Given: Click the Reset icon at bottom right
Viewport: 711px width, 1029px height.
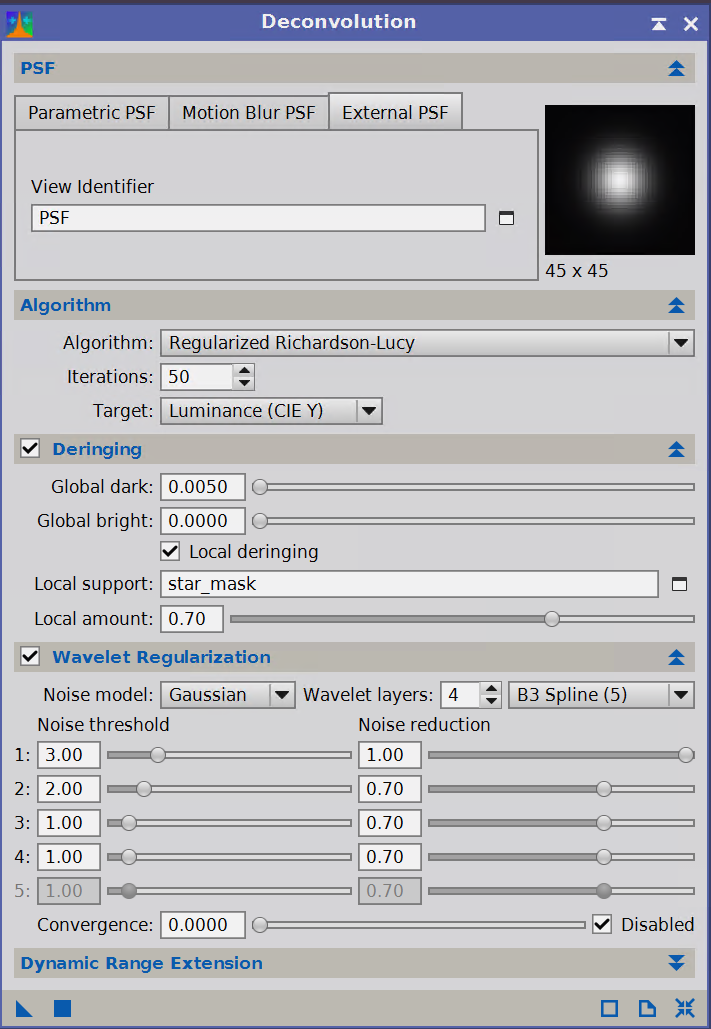Looking at the screenshot, I should [685, 1009].
